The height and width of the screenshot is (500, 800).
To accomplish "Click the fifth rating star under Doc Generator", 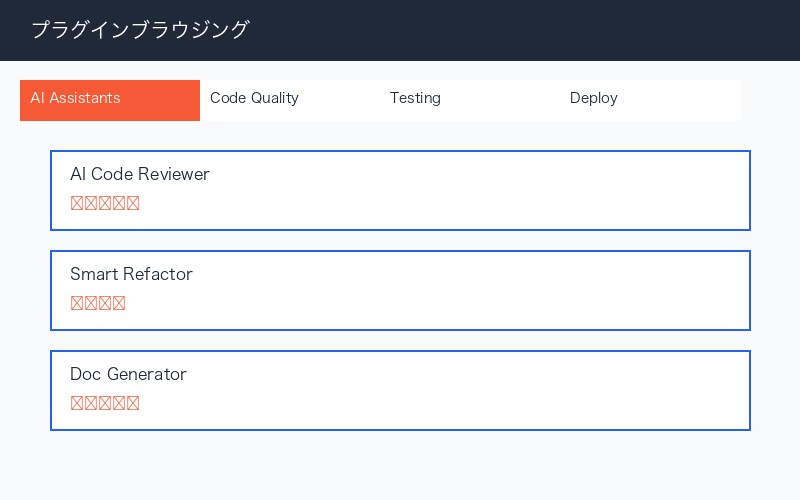I will click(133, 403).
